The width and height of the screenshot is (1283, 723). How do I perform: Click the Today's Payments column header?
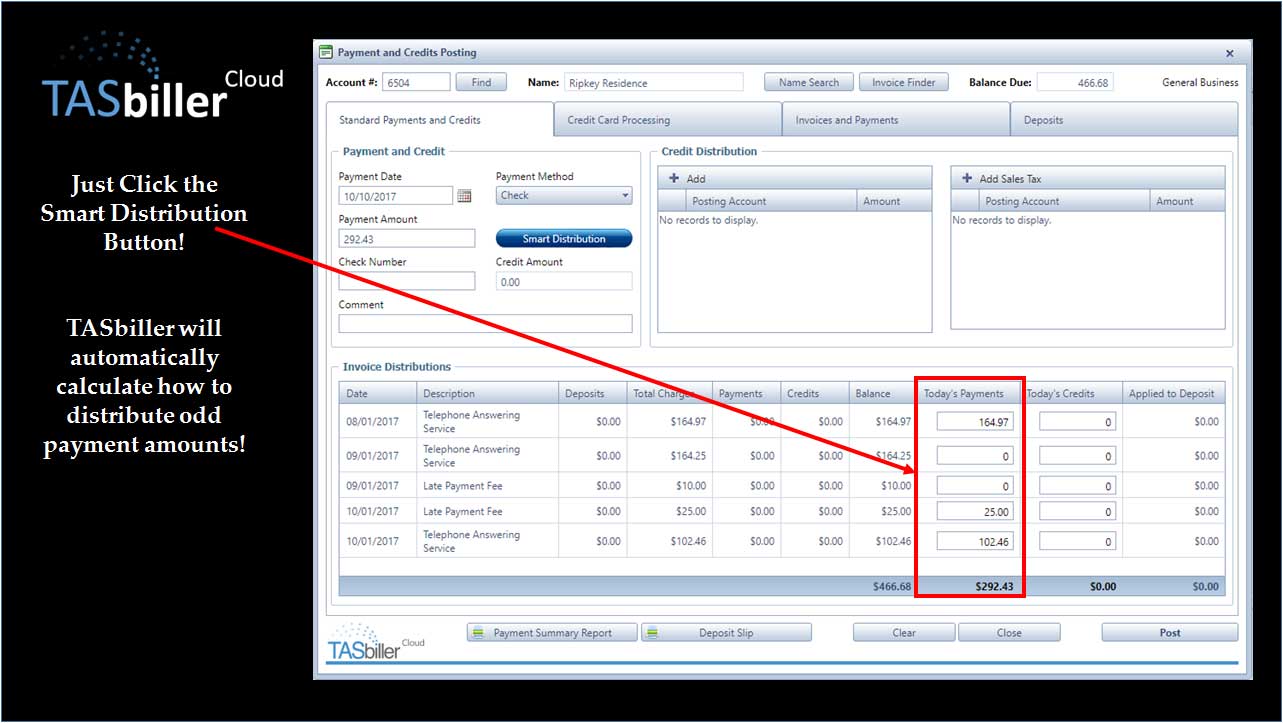pos(969,393)
